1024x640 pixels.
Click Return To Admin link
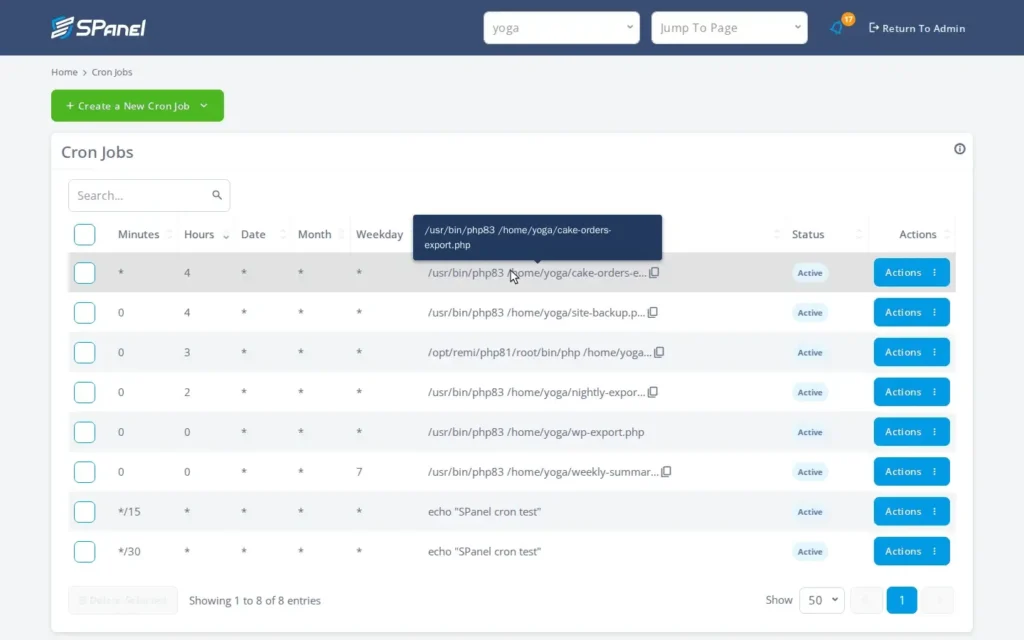coord(917,28)
